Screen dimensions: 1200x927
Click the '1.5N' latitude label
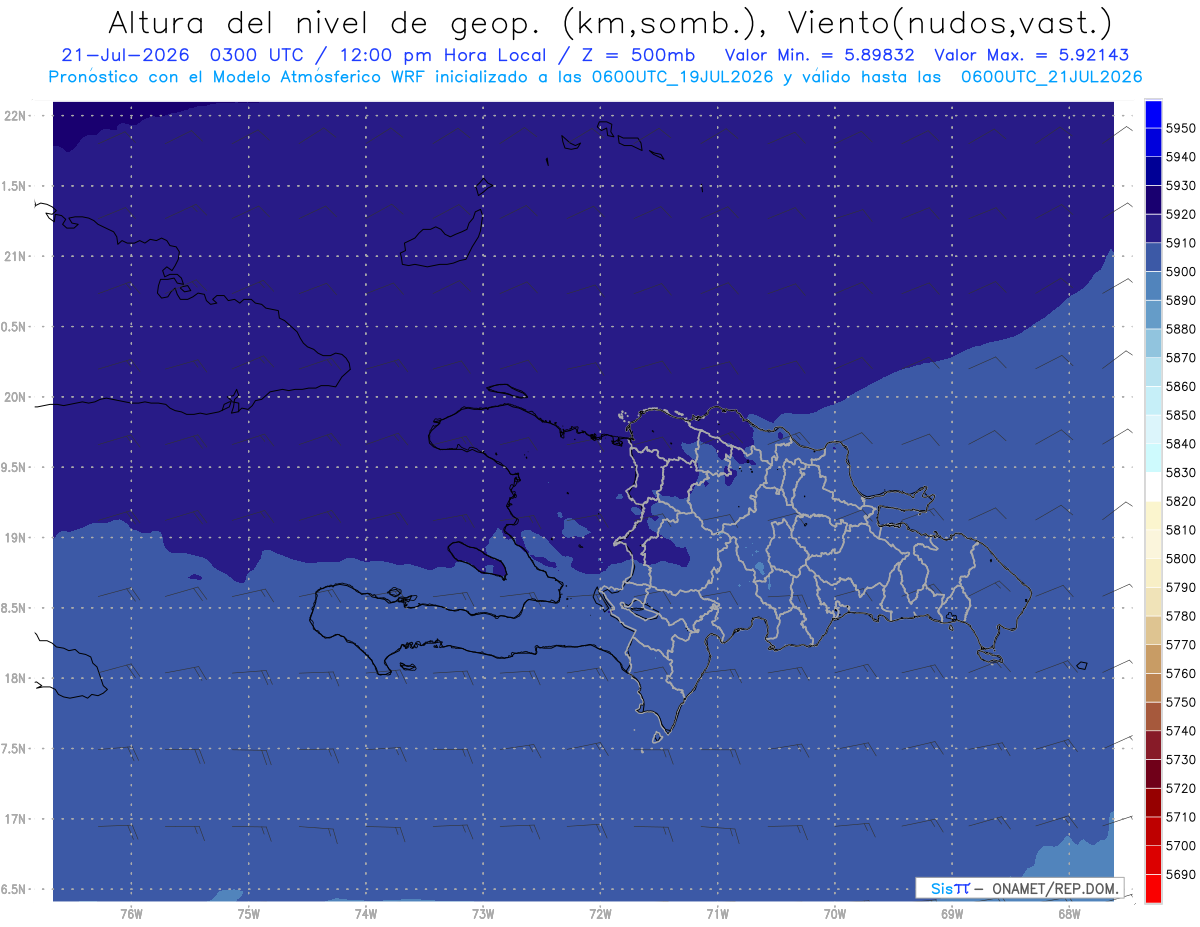15,187
